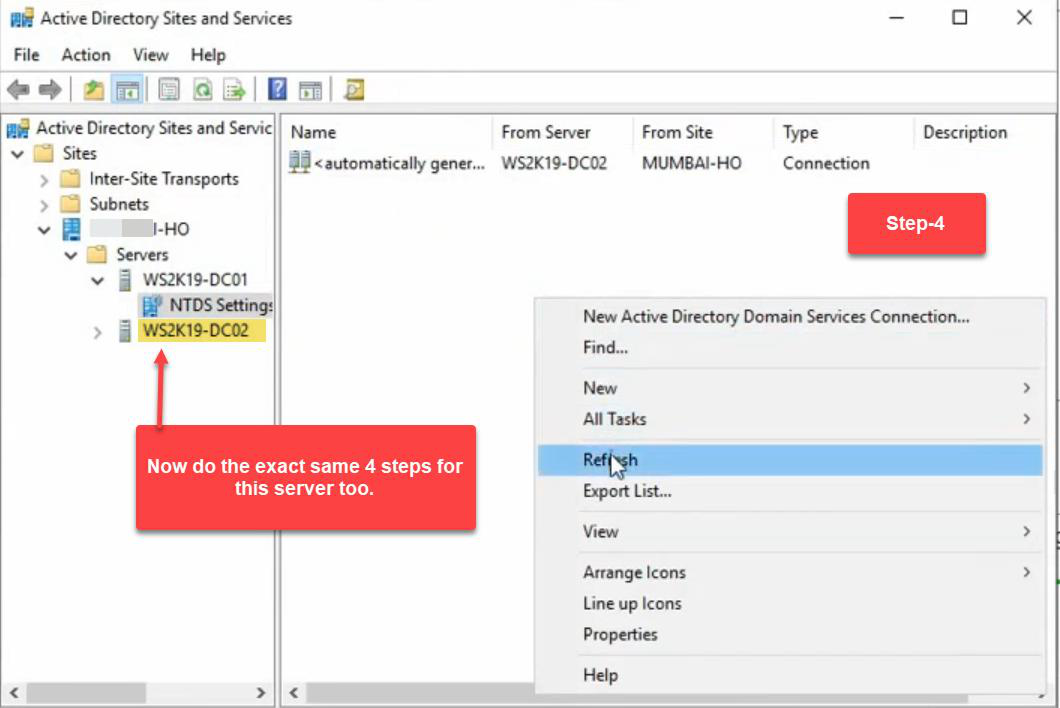Click the Inter-Site Transports folder icon
The image size is (1060, 708).
pos(70,179)
